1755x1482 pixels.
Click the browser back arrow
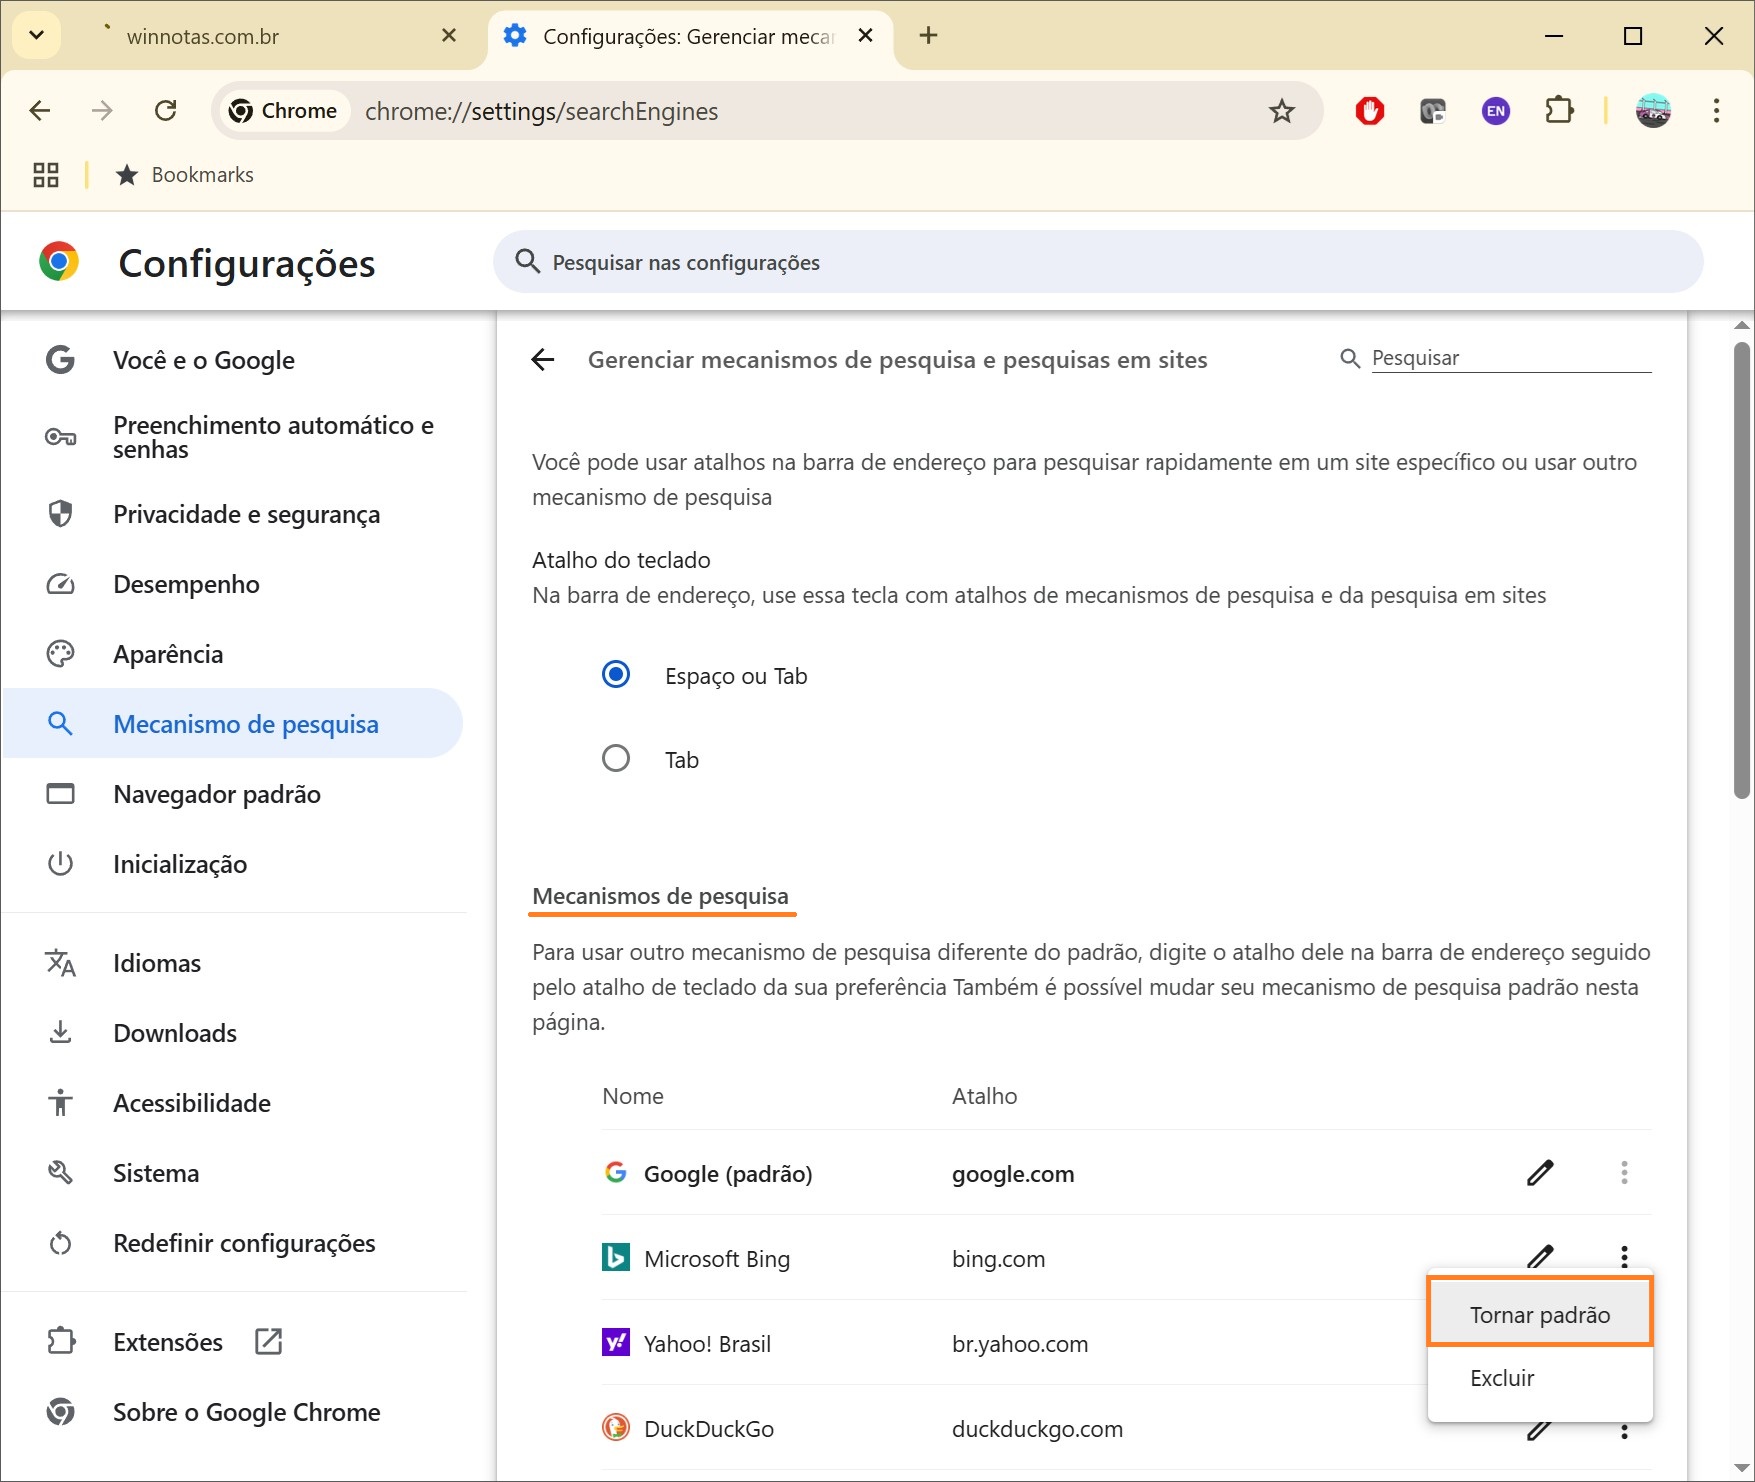40,111
